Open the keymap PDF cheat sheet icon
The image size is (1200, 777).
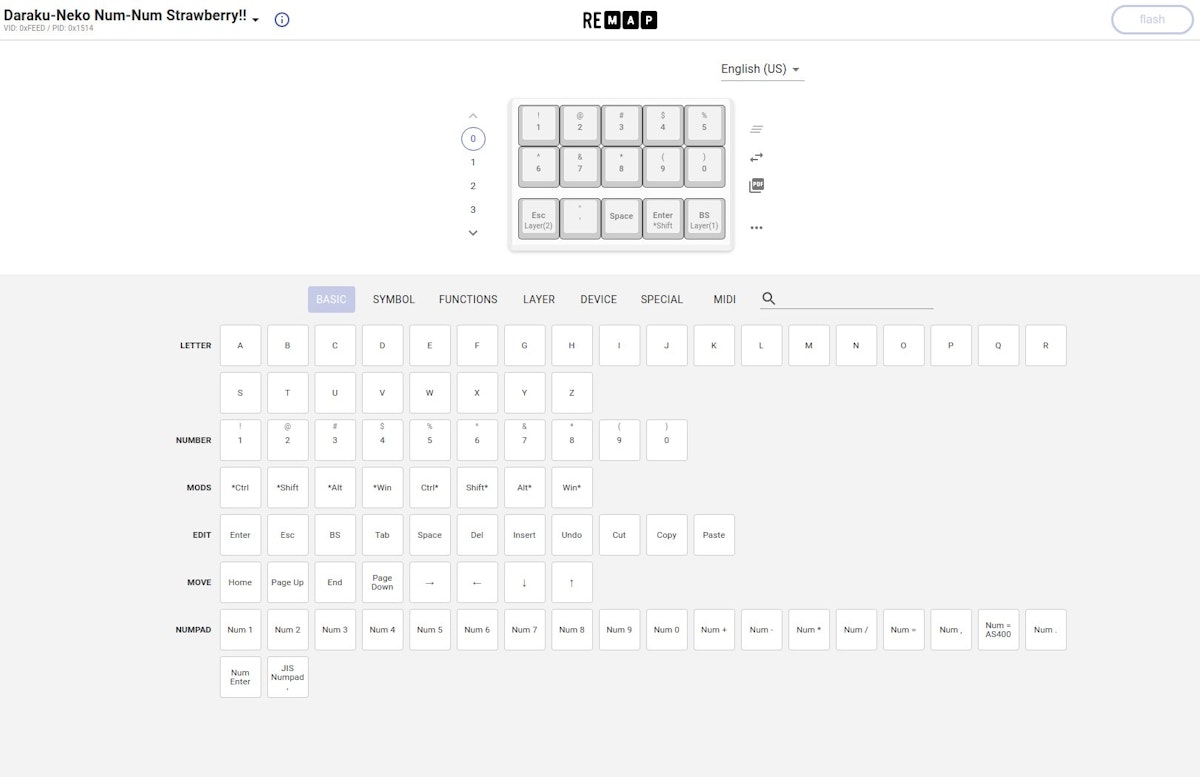pyautogui.click(x=757, y=186)
